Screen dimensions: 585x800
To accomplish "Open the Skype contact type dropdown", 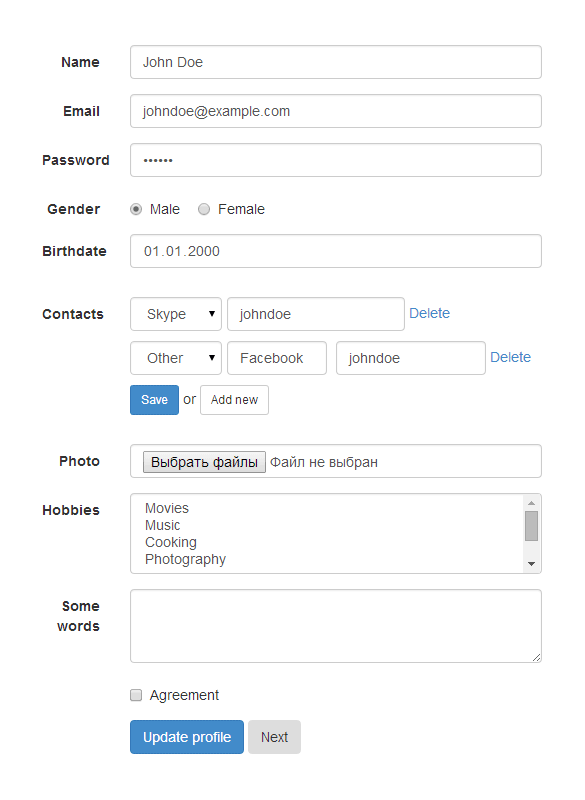I will (176, 314).
